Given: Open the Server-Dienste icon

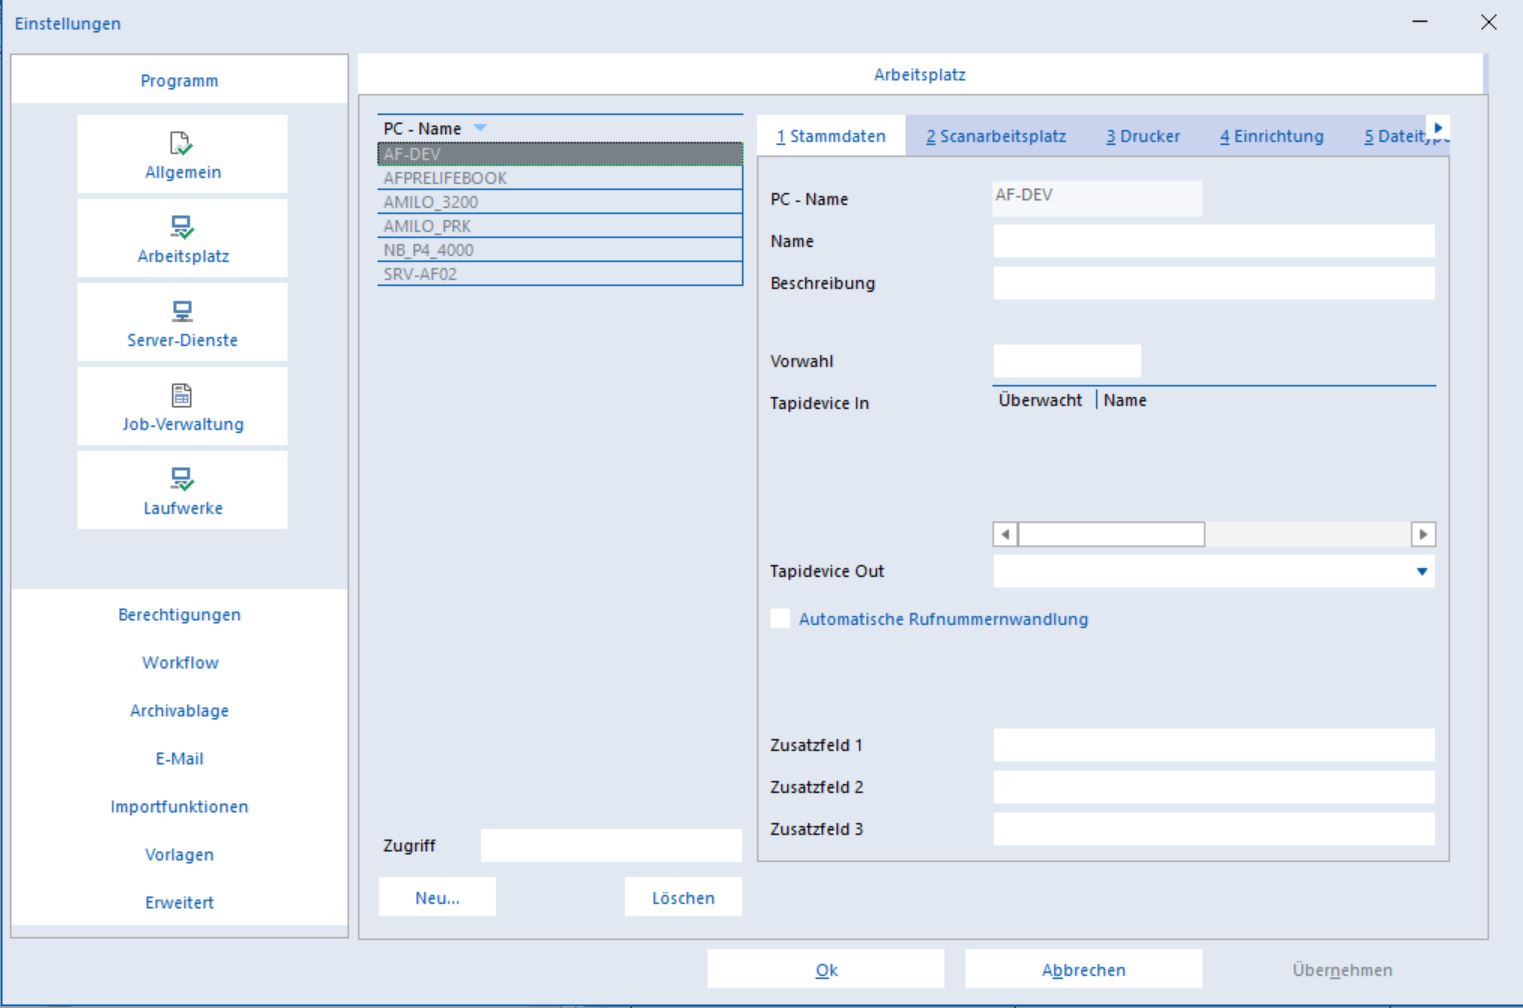Looking at the screenshot, I should pos(182,311).
